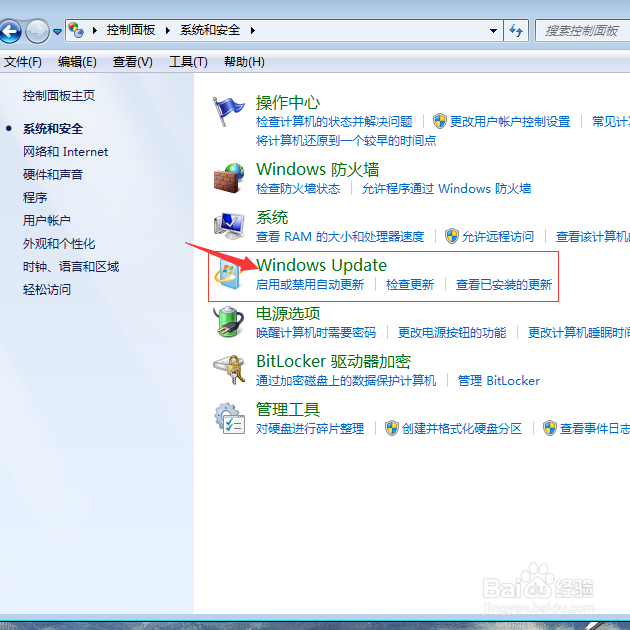Go to 控制面板主页 in sidebar

59,96
